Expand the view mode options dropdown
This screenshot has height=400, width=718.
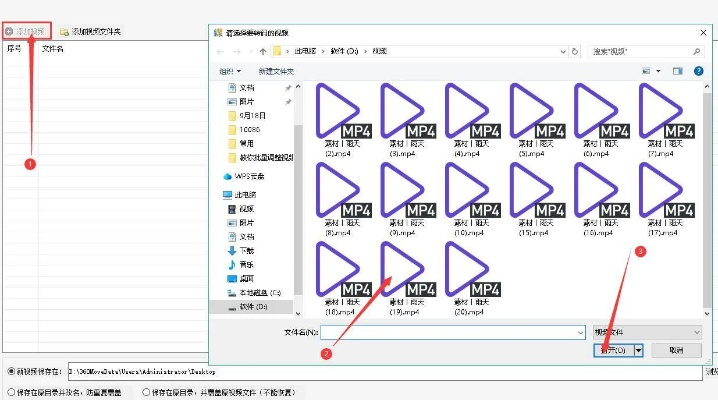659,71
